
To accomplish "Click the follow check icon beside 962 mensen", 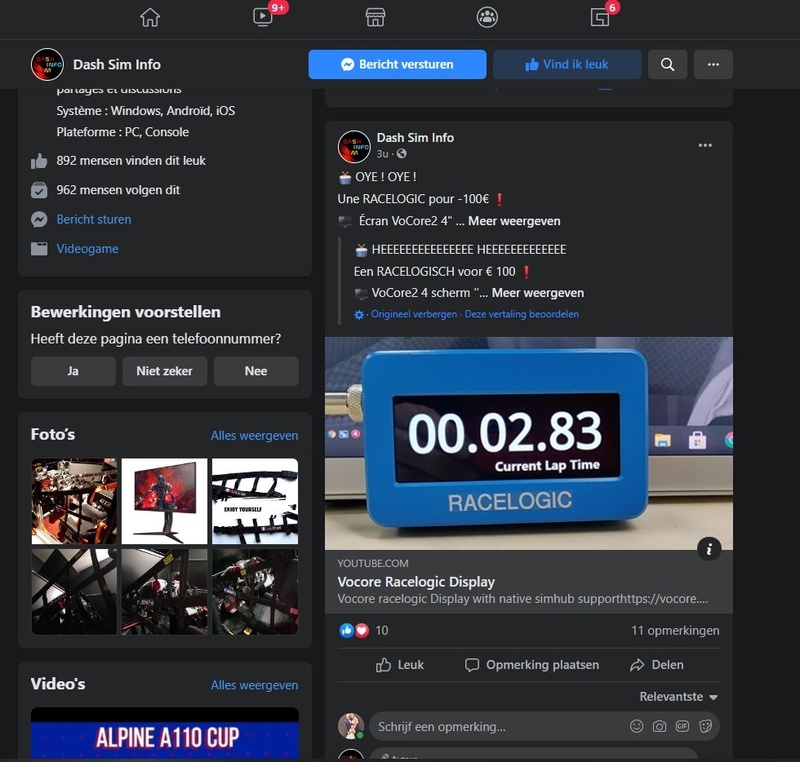I will point(39,190).
